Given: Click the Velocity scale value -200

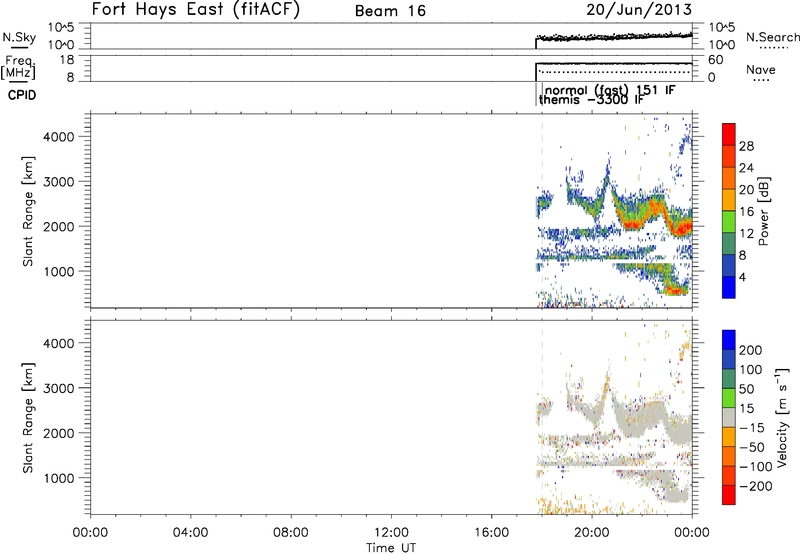Looking at the screenshot, I should coord(756,486).
